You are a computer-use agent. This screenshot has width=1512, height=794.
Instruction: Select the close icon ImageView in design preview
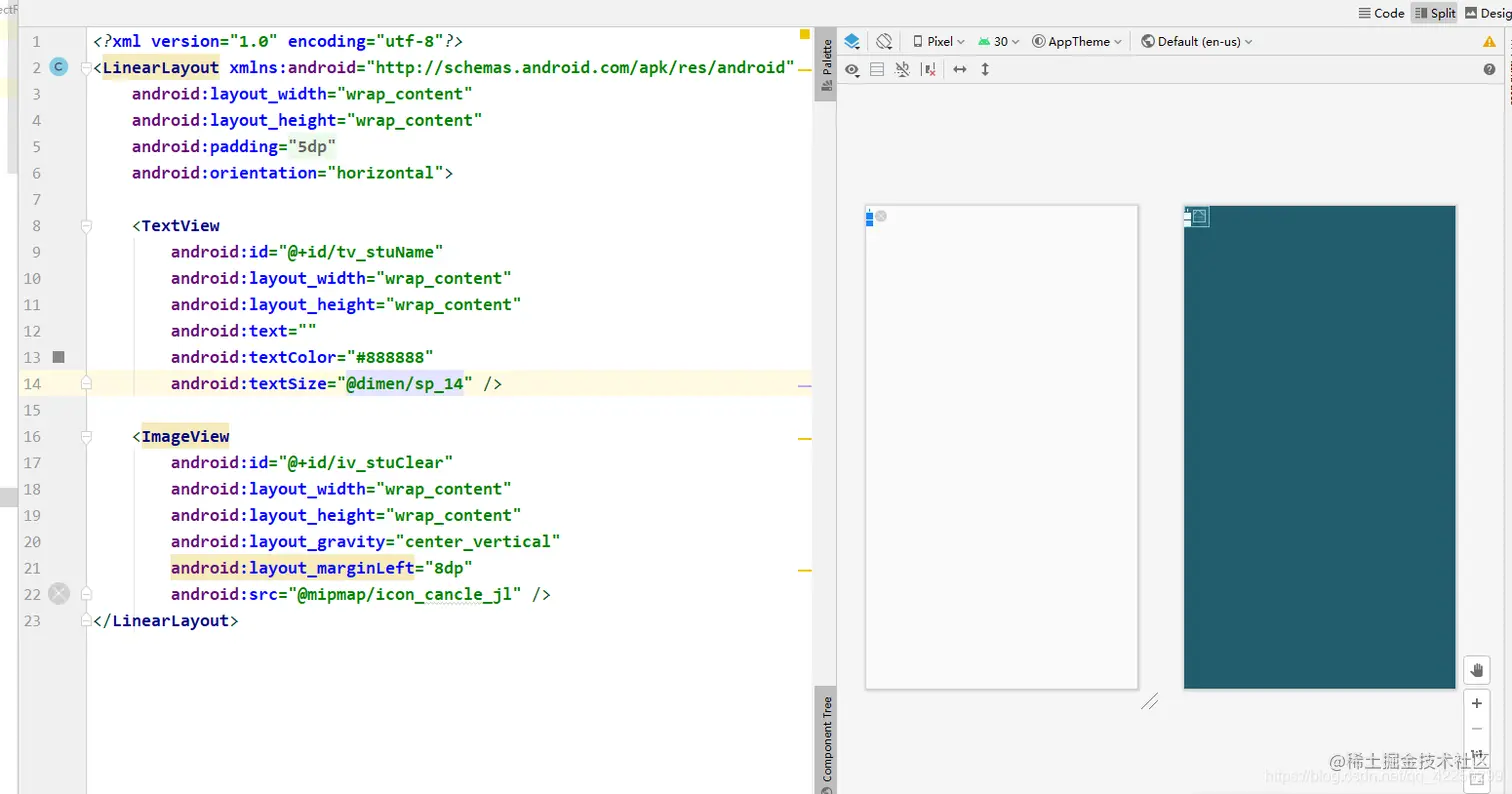tap(881, 216)
